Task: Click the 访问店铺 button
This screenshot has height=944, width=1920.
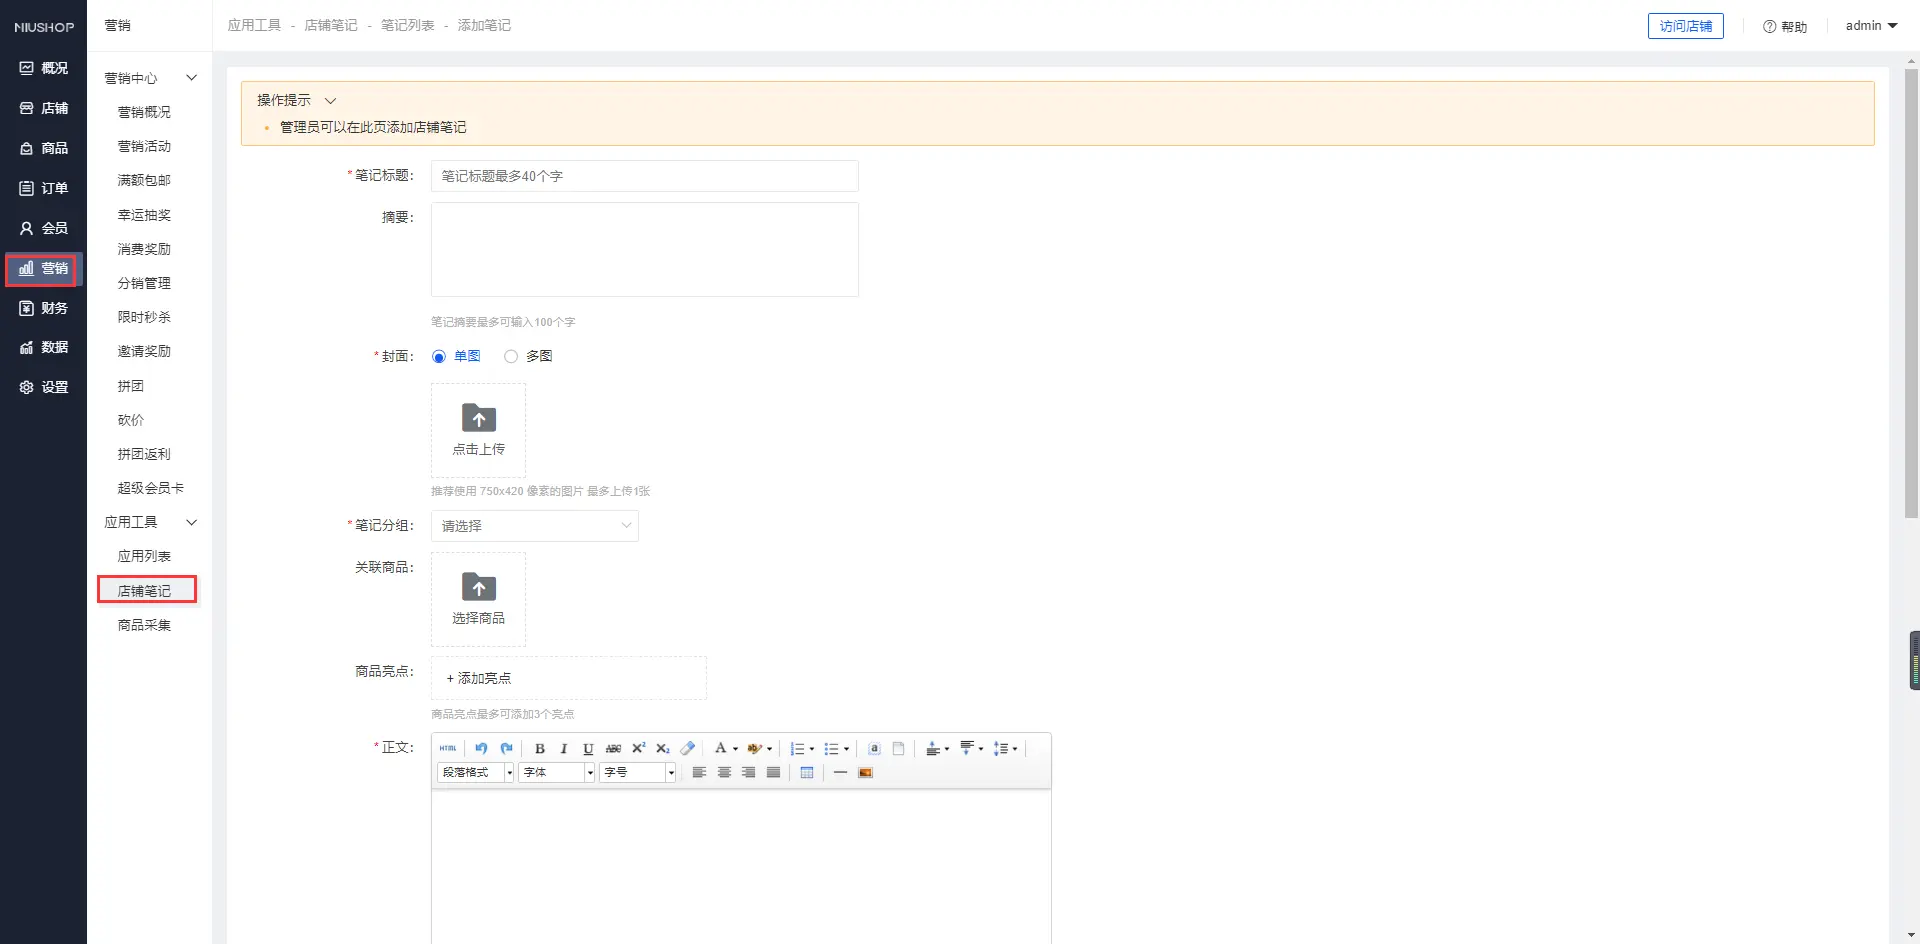Action: [1685, 26]
